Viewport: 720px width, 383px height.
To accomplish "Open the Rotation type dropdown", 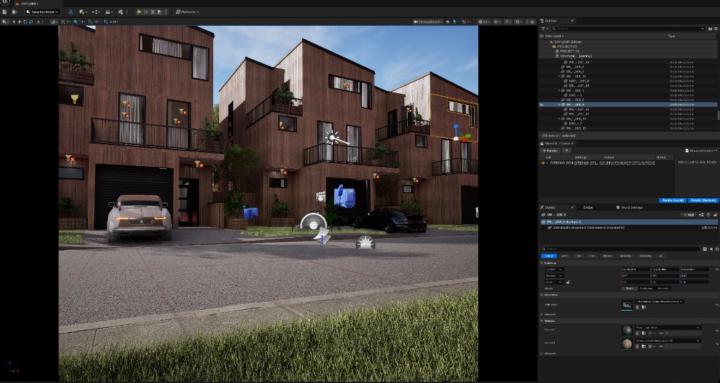I will (554, 276).
